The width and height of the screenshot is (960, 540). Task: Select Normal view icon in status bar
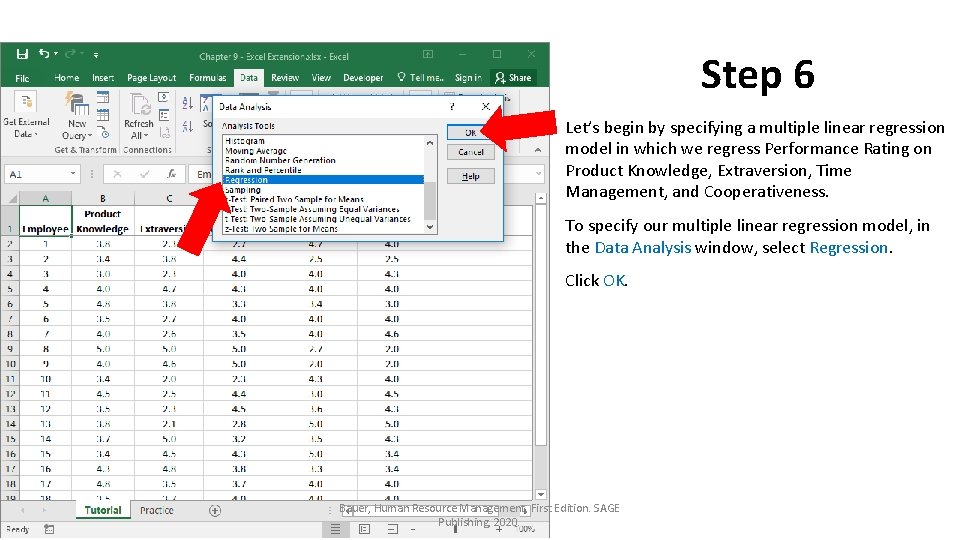(x=335, y=529)
